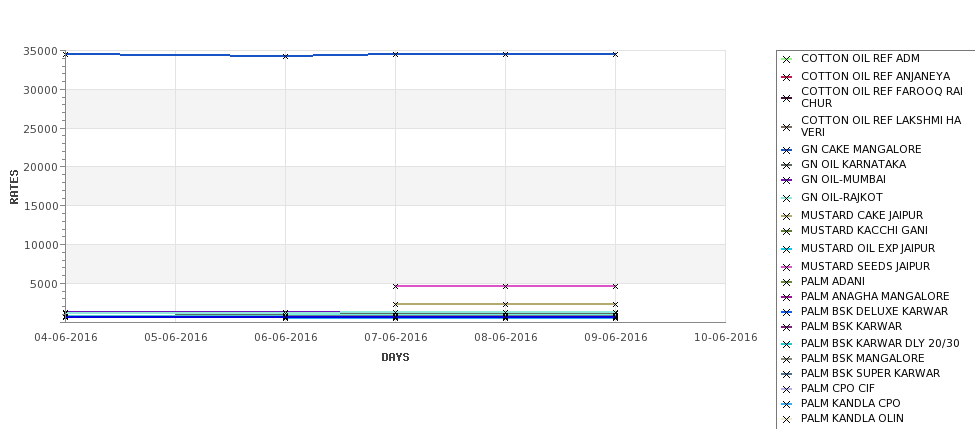
Task: Click the RATES axis title
Action: [x=14, y=186]
